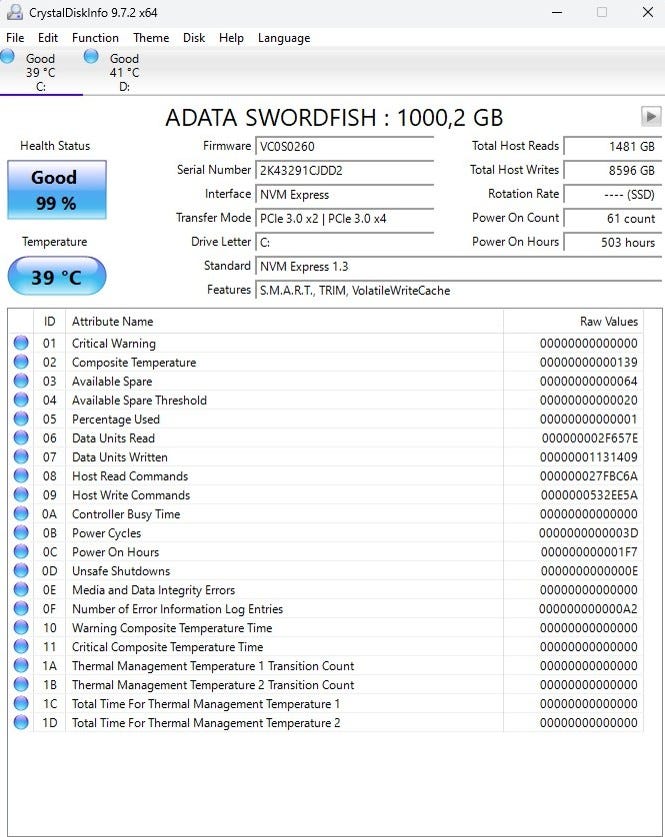
Task: Click the Features field
Action: (x=458, y=290)
